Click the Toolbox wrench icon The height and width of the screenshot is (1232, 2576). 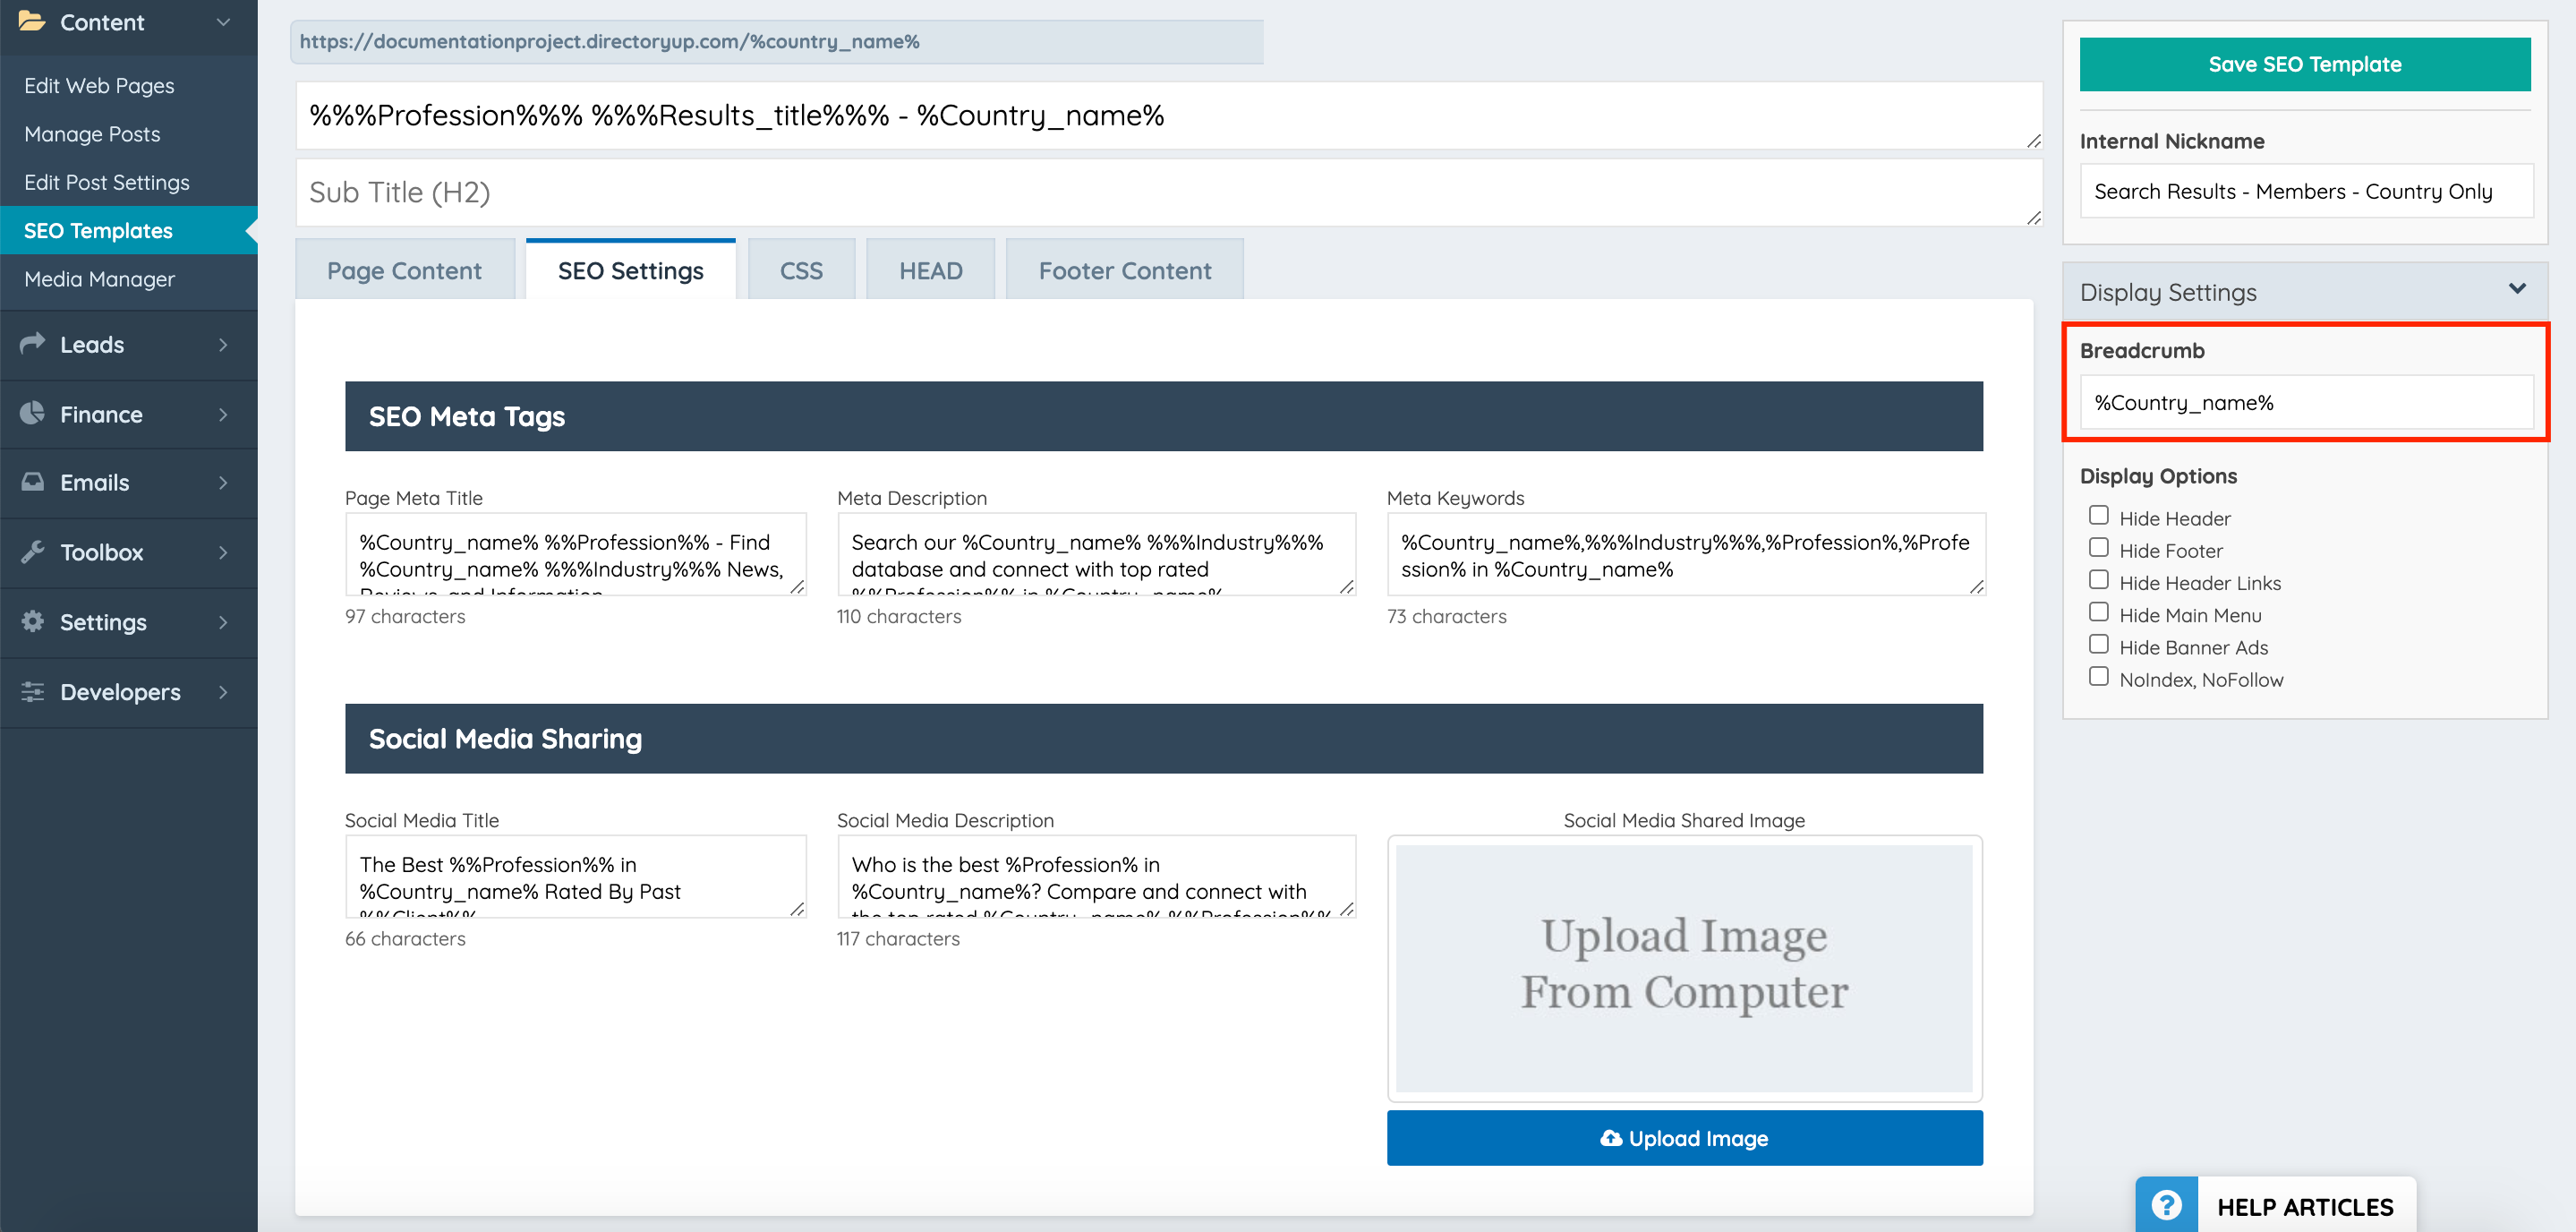32,552
